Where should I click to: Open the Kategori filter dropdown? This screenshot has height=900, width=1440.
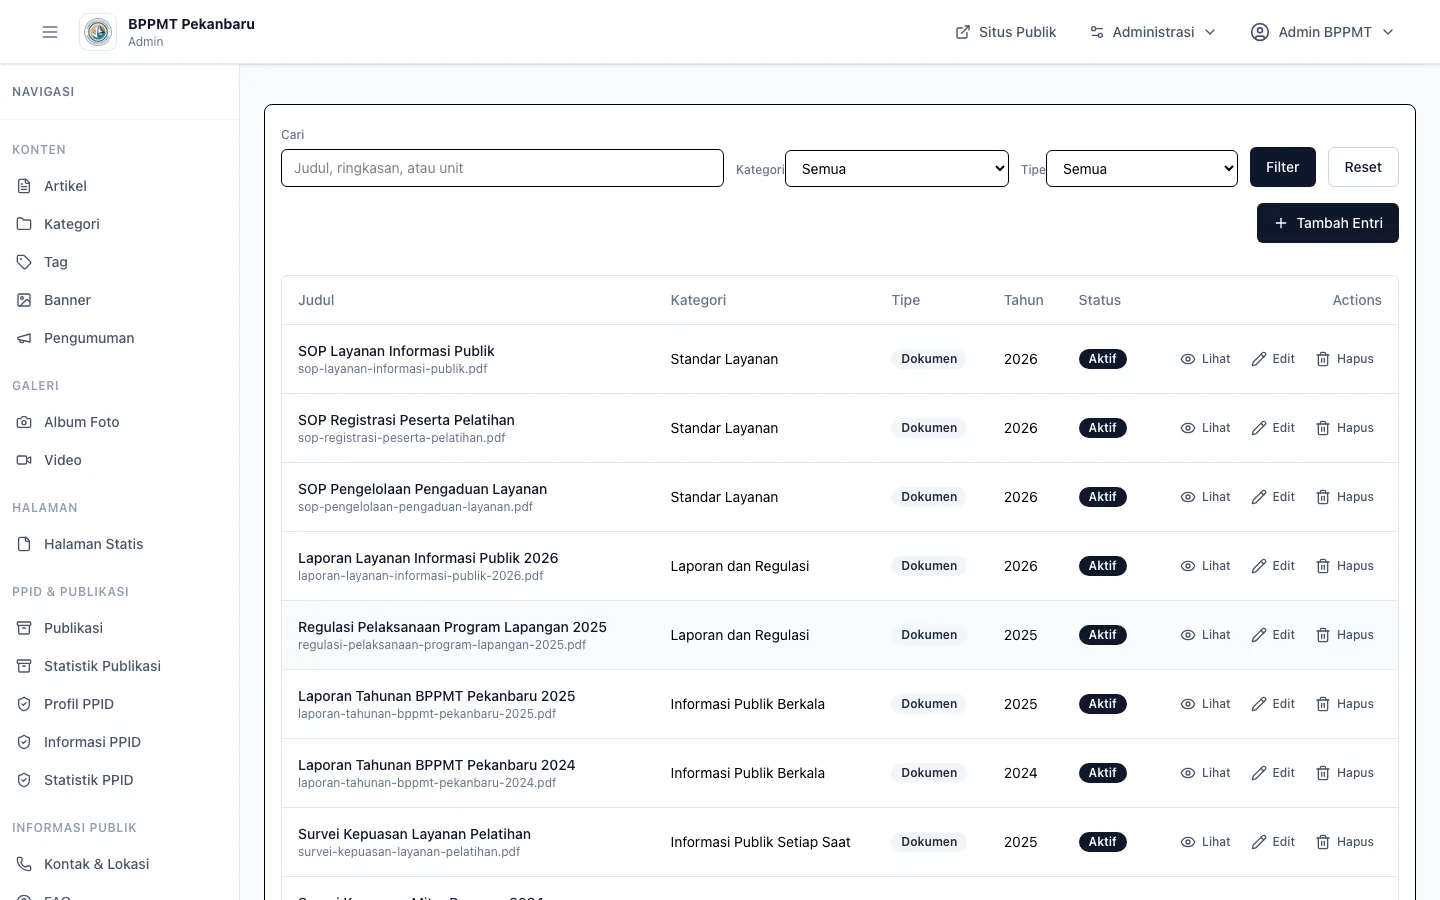(897, 169)
